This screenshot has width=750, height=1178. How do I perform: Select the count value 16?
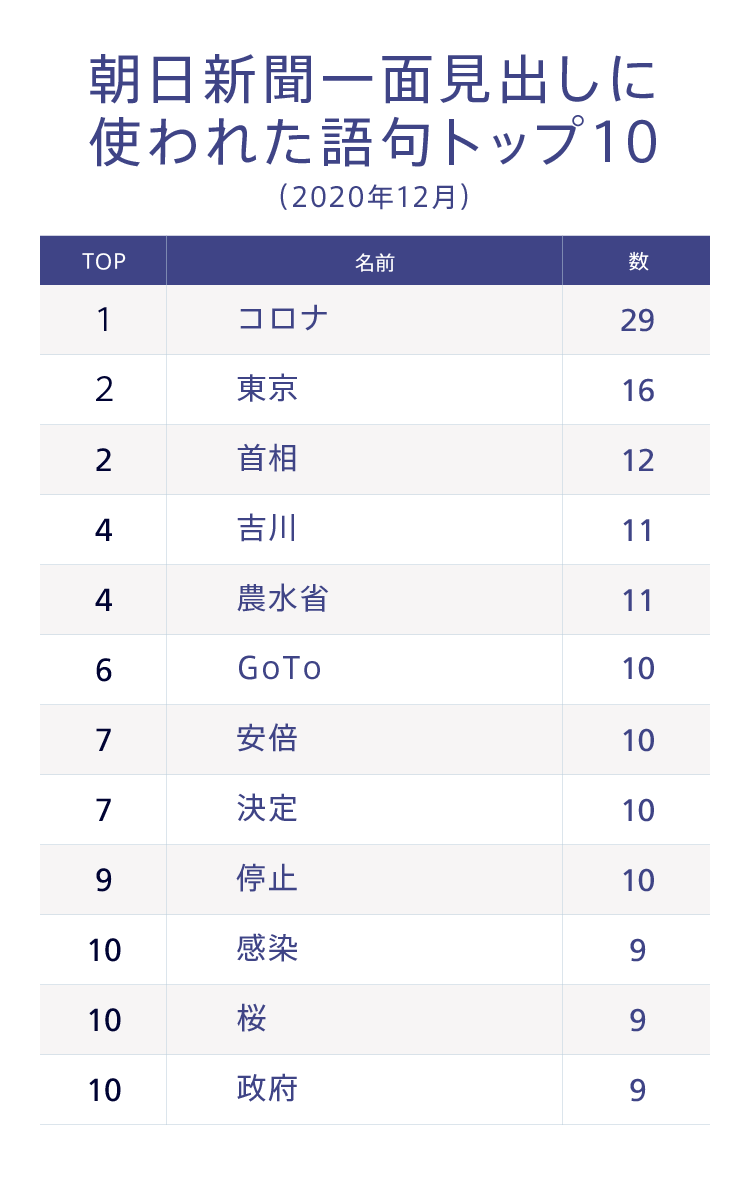(x=638, y=390)
